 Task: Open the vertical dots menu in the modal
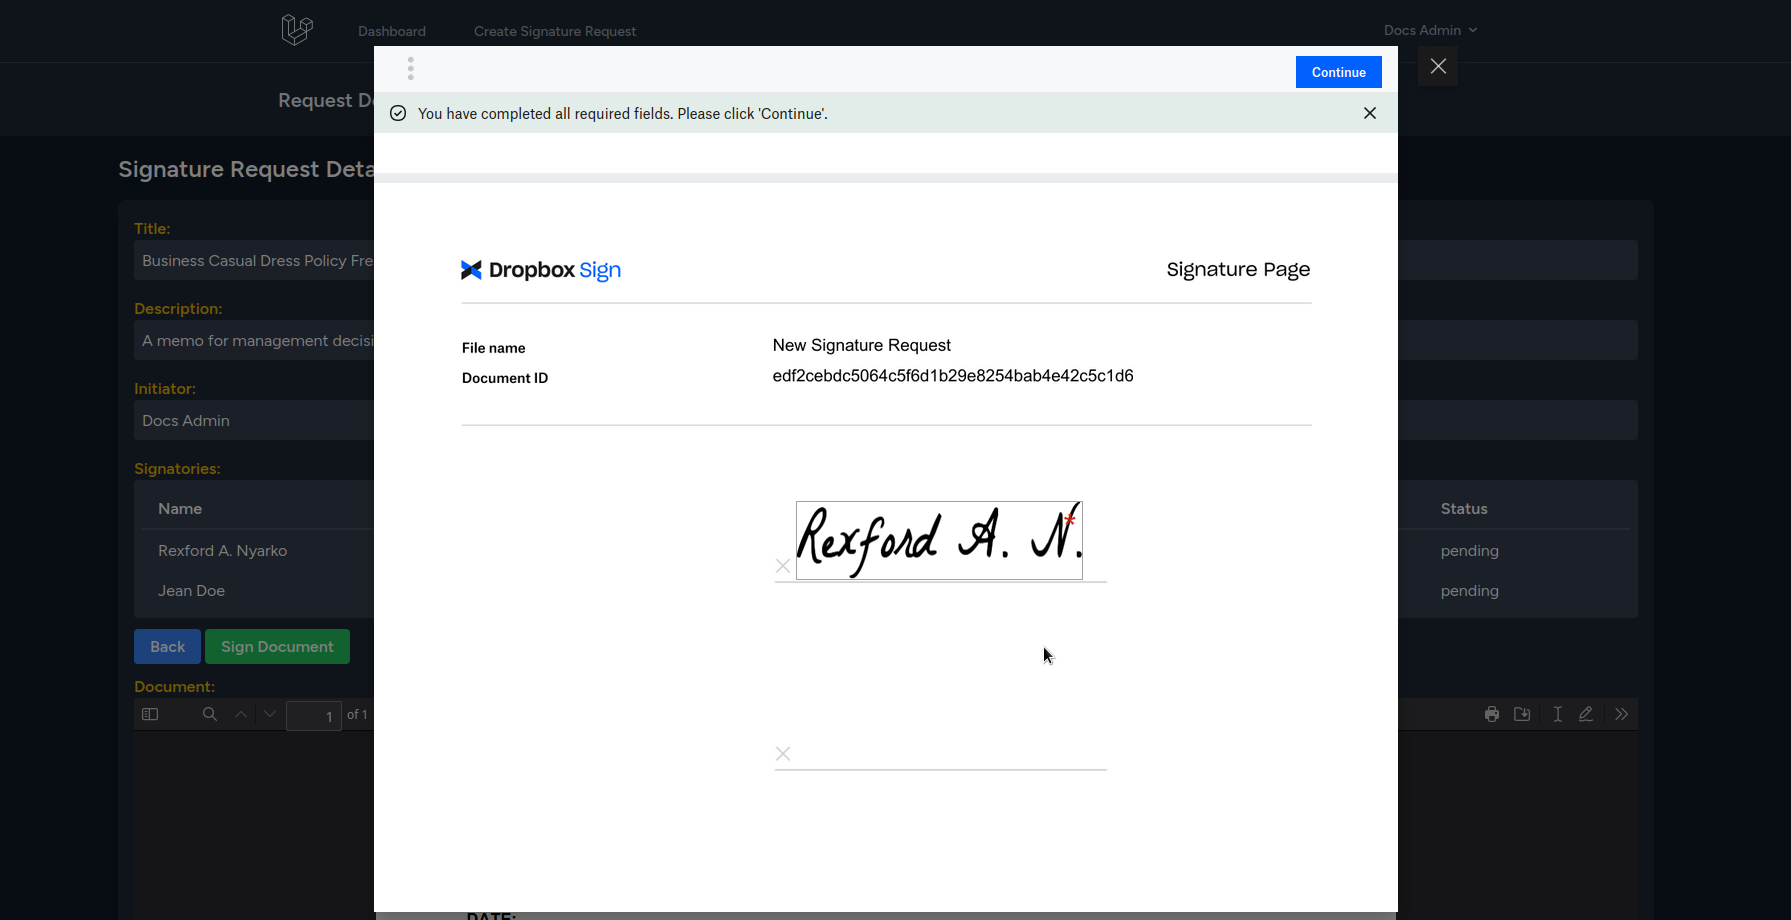click(x=411, y=68)
